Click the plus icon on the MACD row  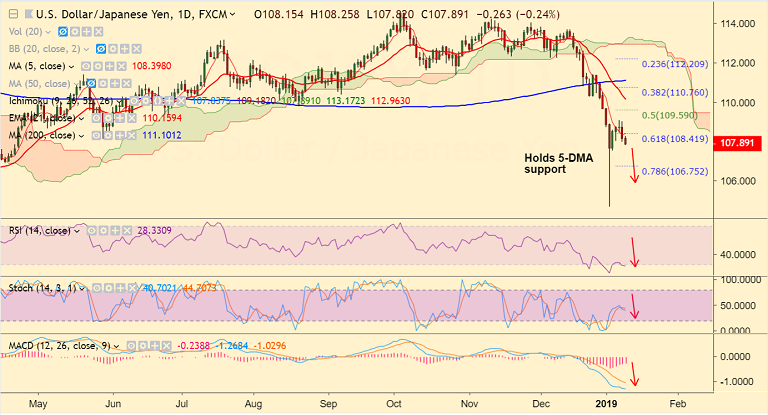(155, 346)
